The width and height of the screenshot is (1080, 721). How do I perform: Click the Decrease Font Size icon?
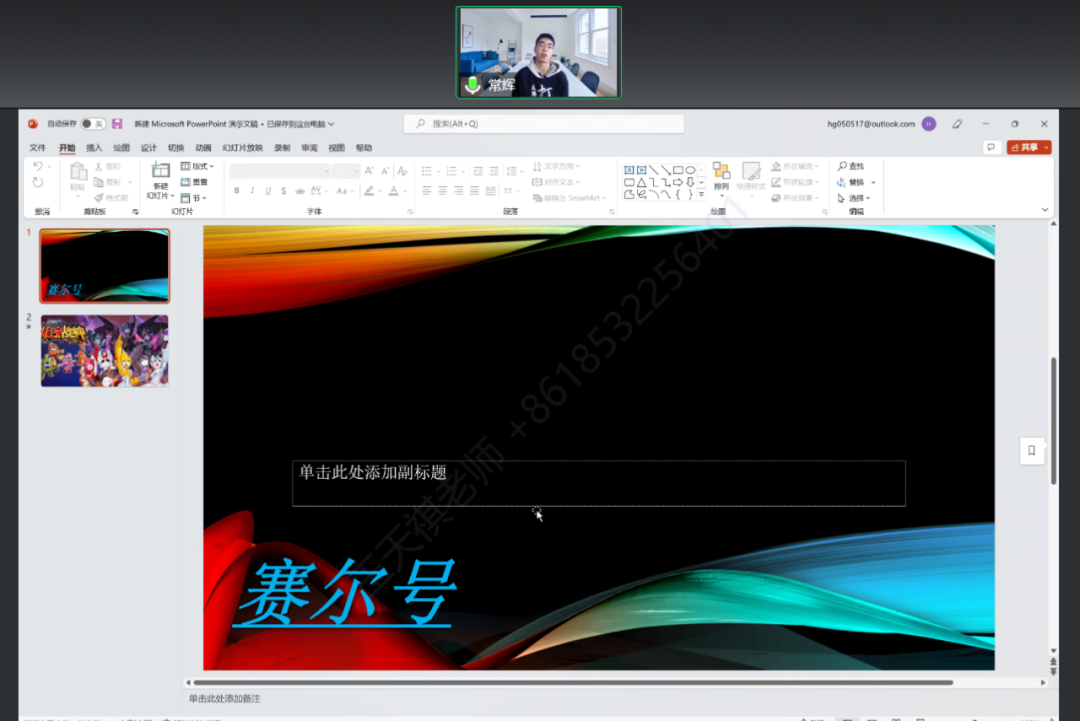[x=385, y=171]
